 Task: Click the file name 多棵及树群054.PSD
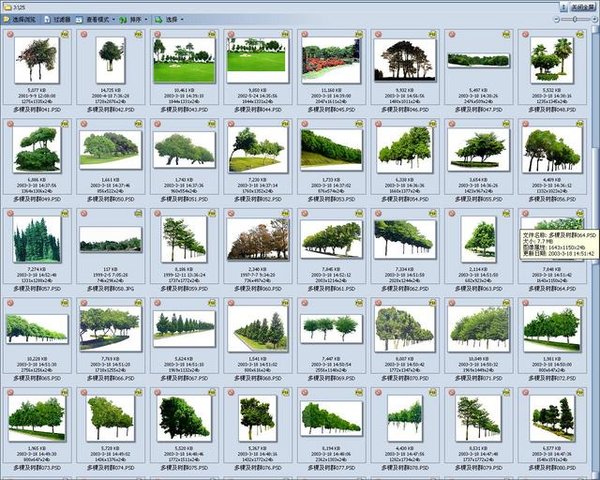click(405, 199)
